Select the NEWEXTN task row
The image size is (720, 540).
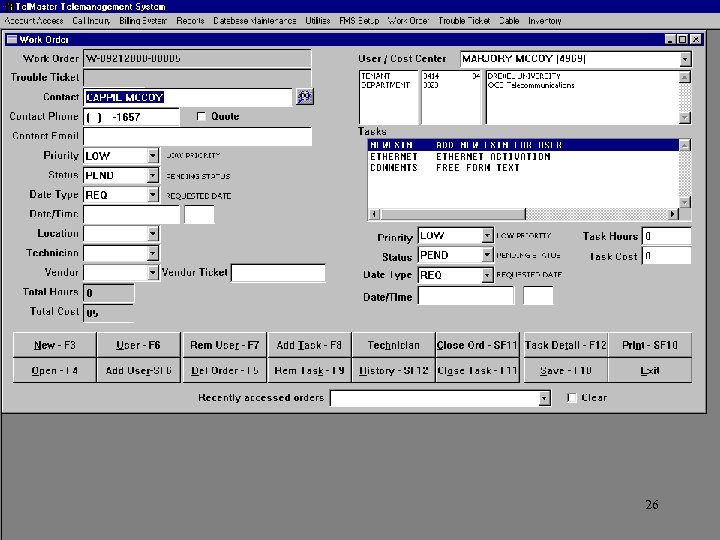(523, 145)
